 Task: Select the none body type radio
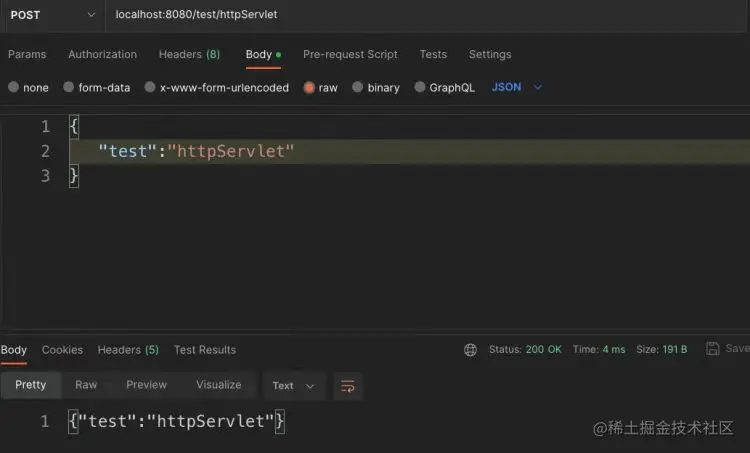tap(13, 87)
